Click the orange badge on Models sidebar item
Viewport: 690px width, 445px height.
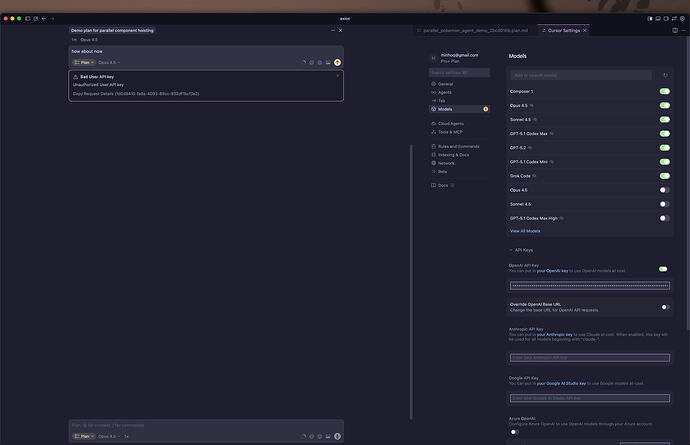(x=485, y=109)
